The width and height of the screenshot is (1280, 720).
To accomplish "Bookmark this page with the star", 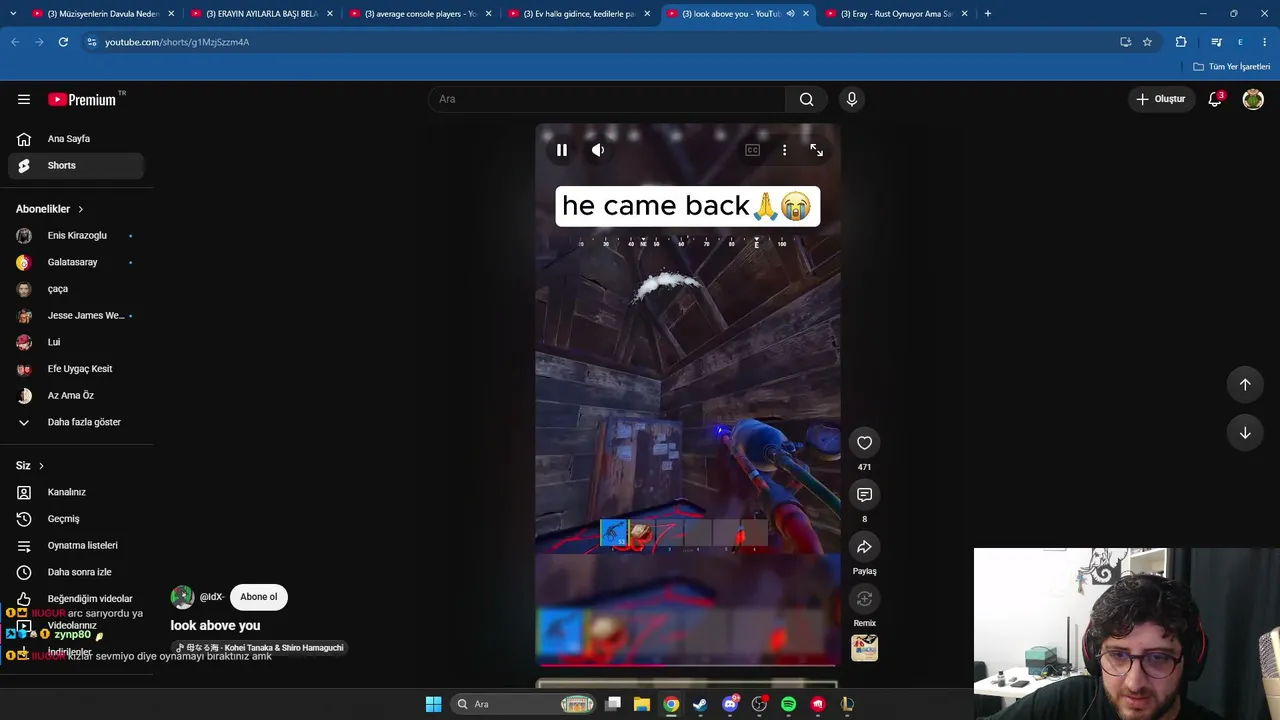I will 1147,42.
